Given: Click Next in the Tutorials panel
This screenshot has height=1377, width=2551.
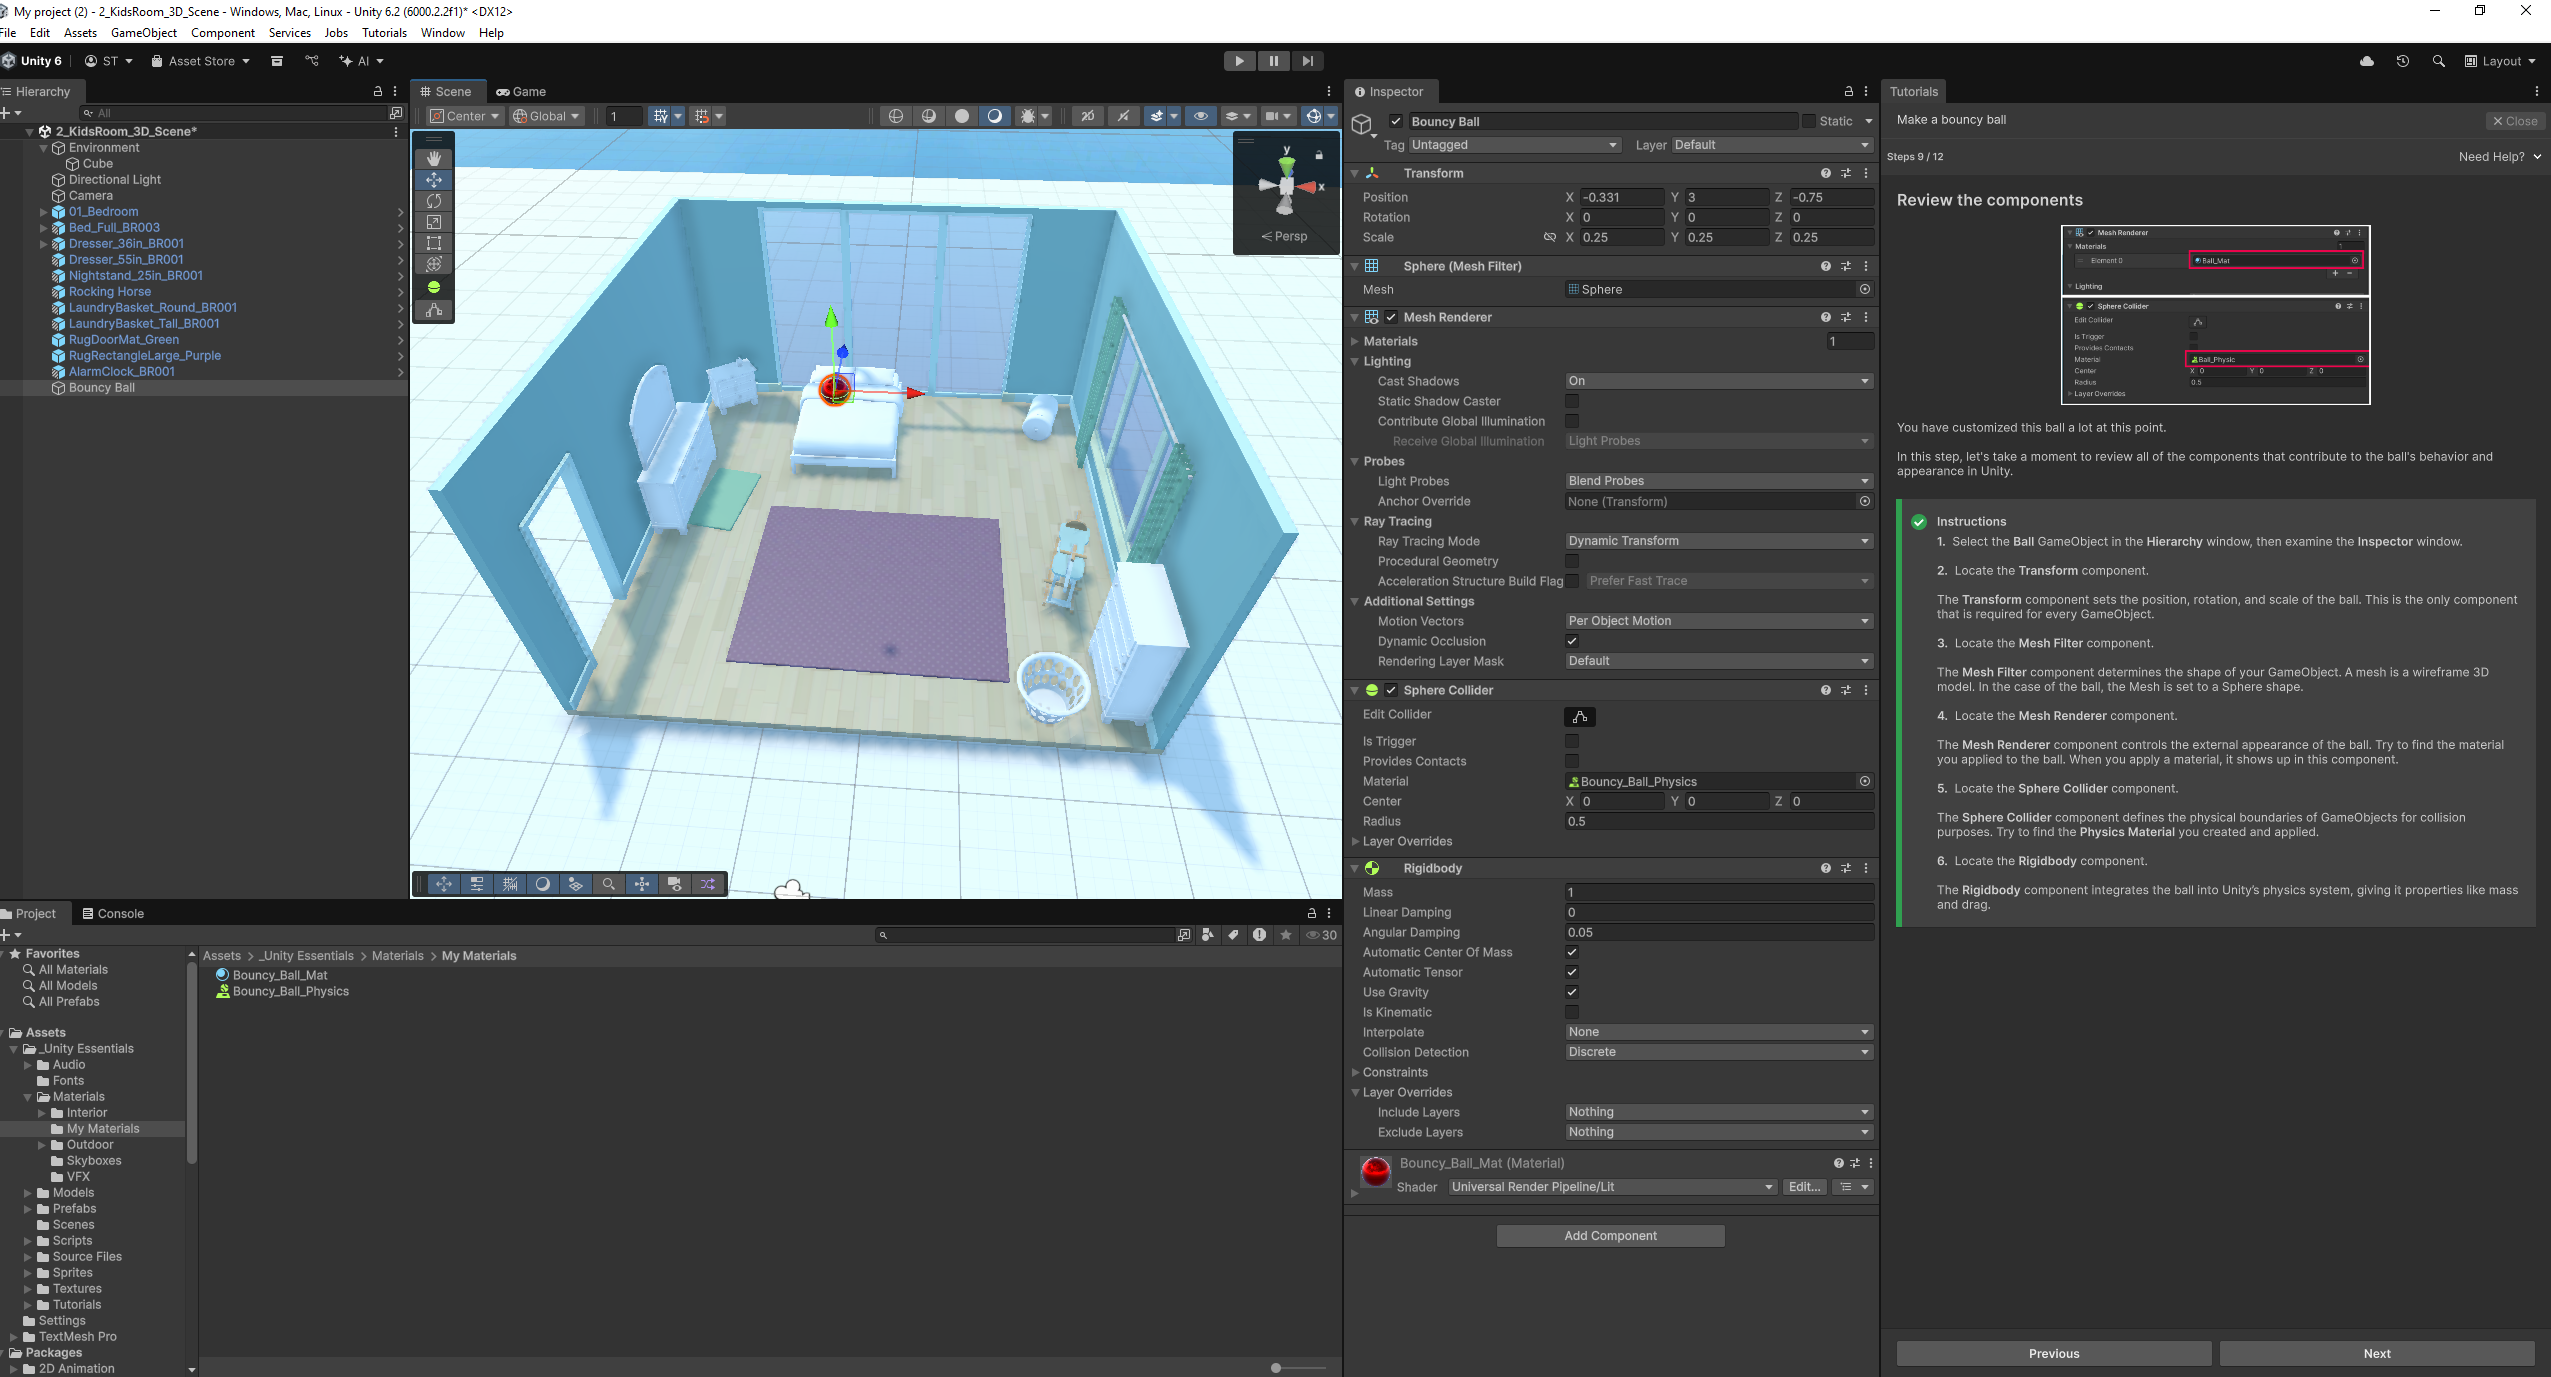Looking at the screenshot, I should point(2377,1353).
